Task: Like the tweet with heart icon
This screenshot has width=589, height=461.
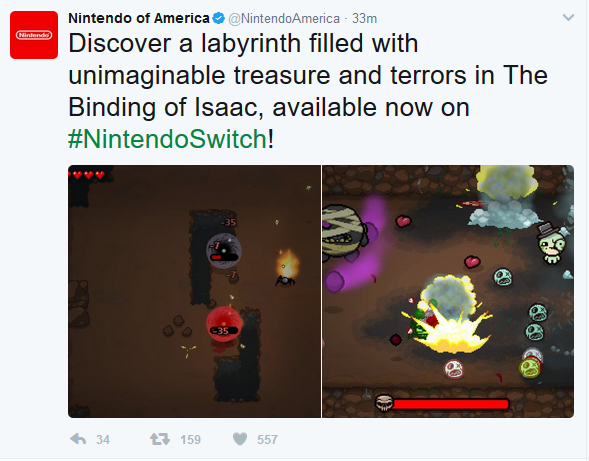Action: click(240, 439)
